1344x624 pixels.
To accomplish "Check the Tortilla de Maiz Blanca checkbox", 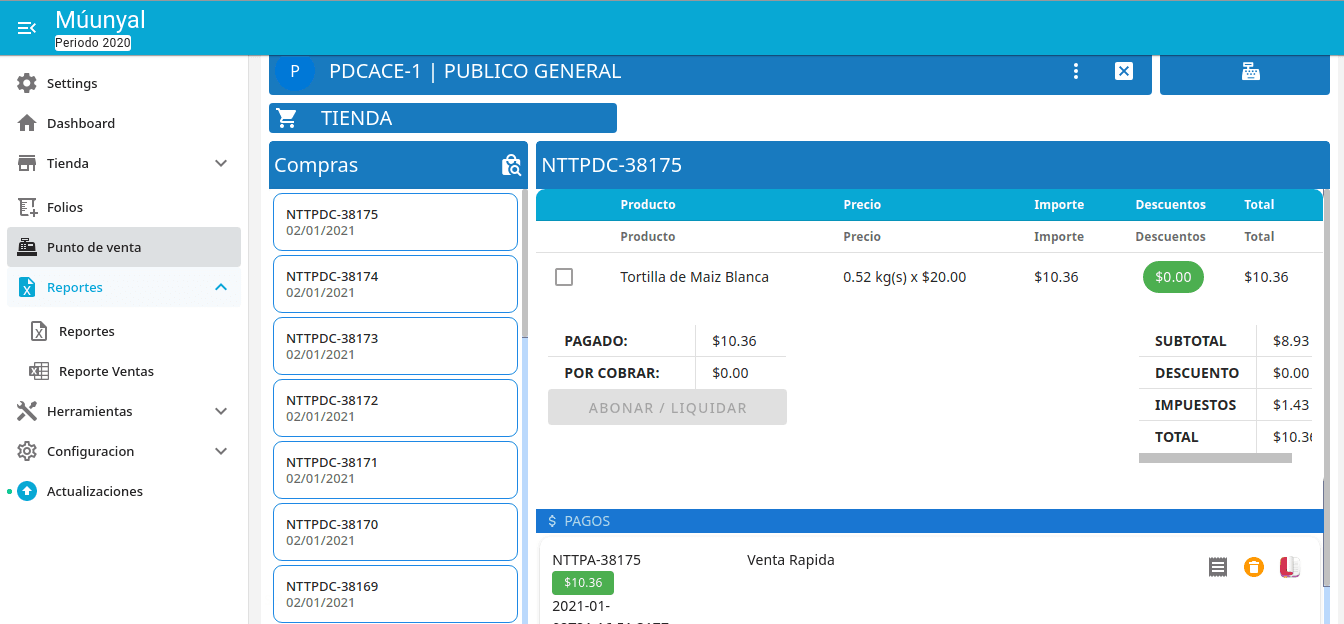I will [564, 277].
